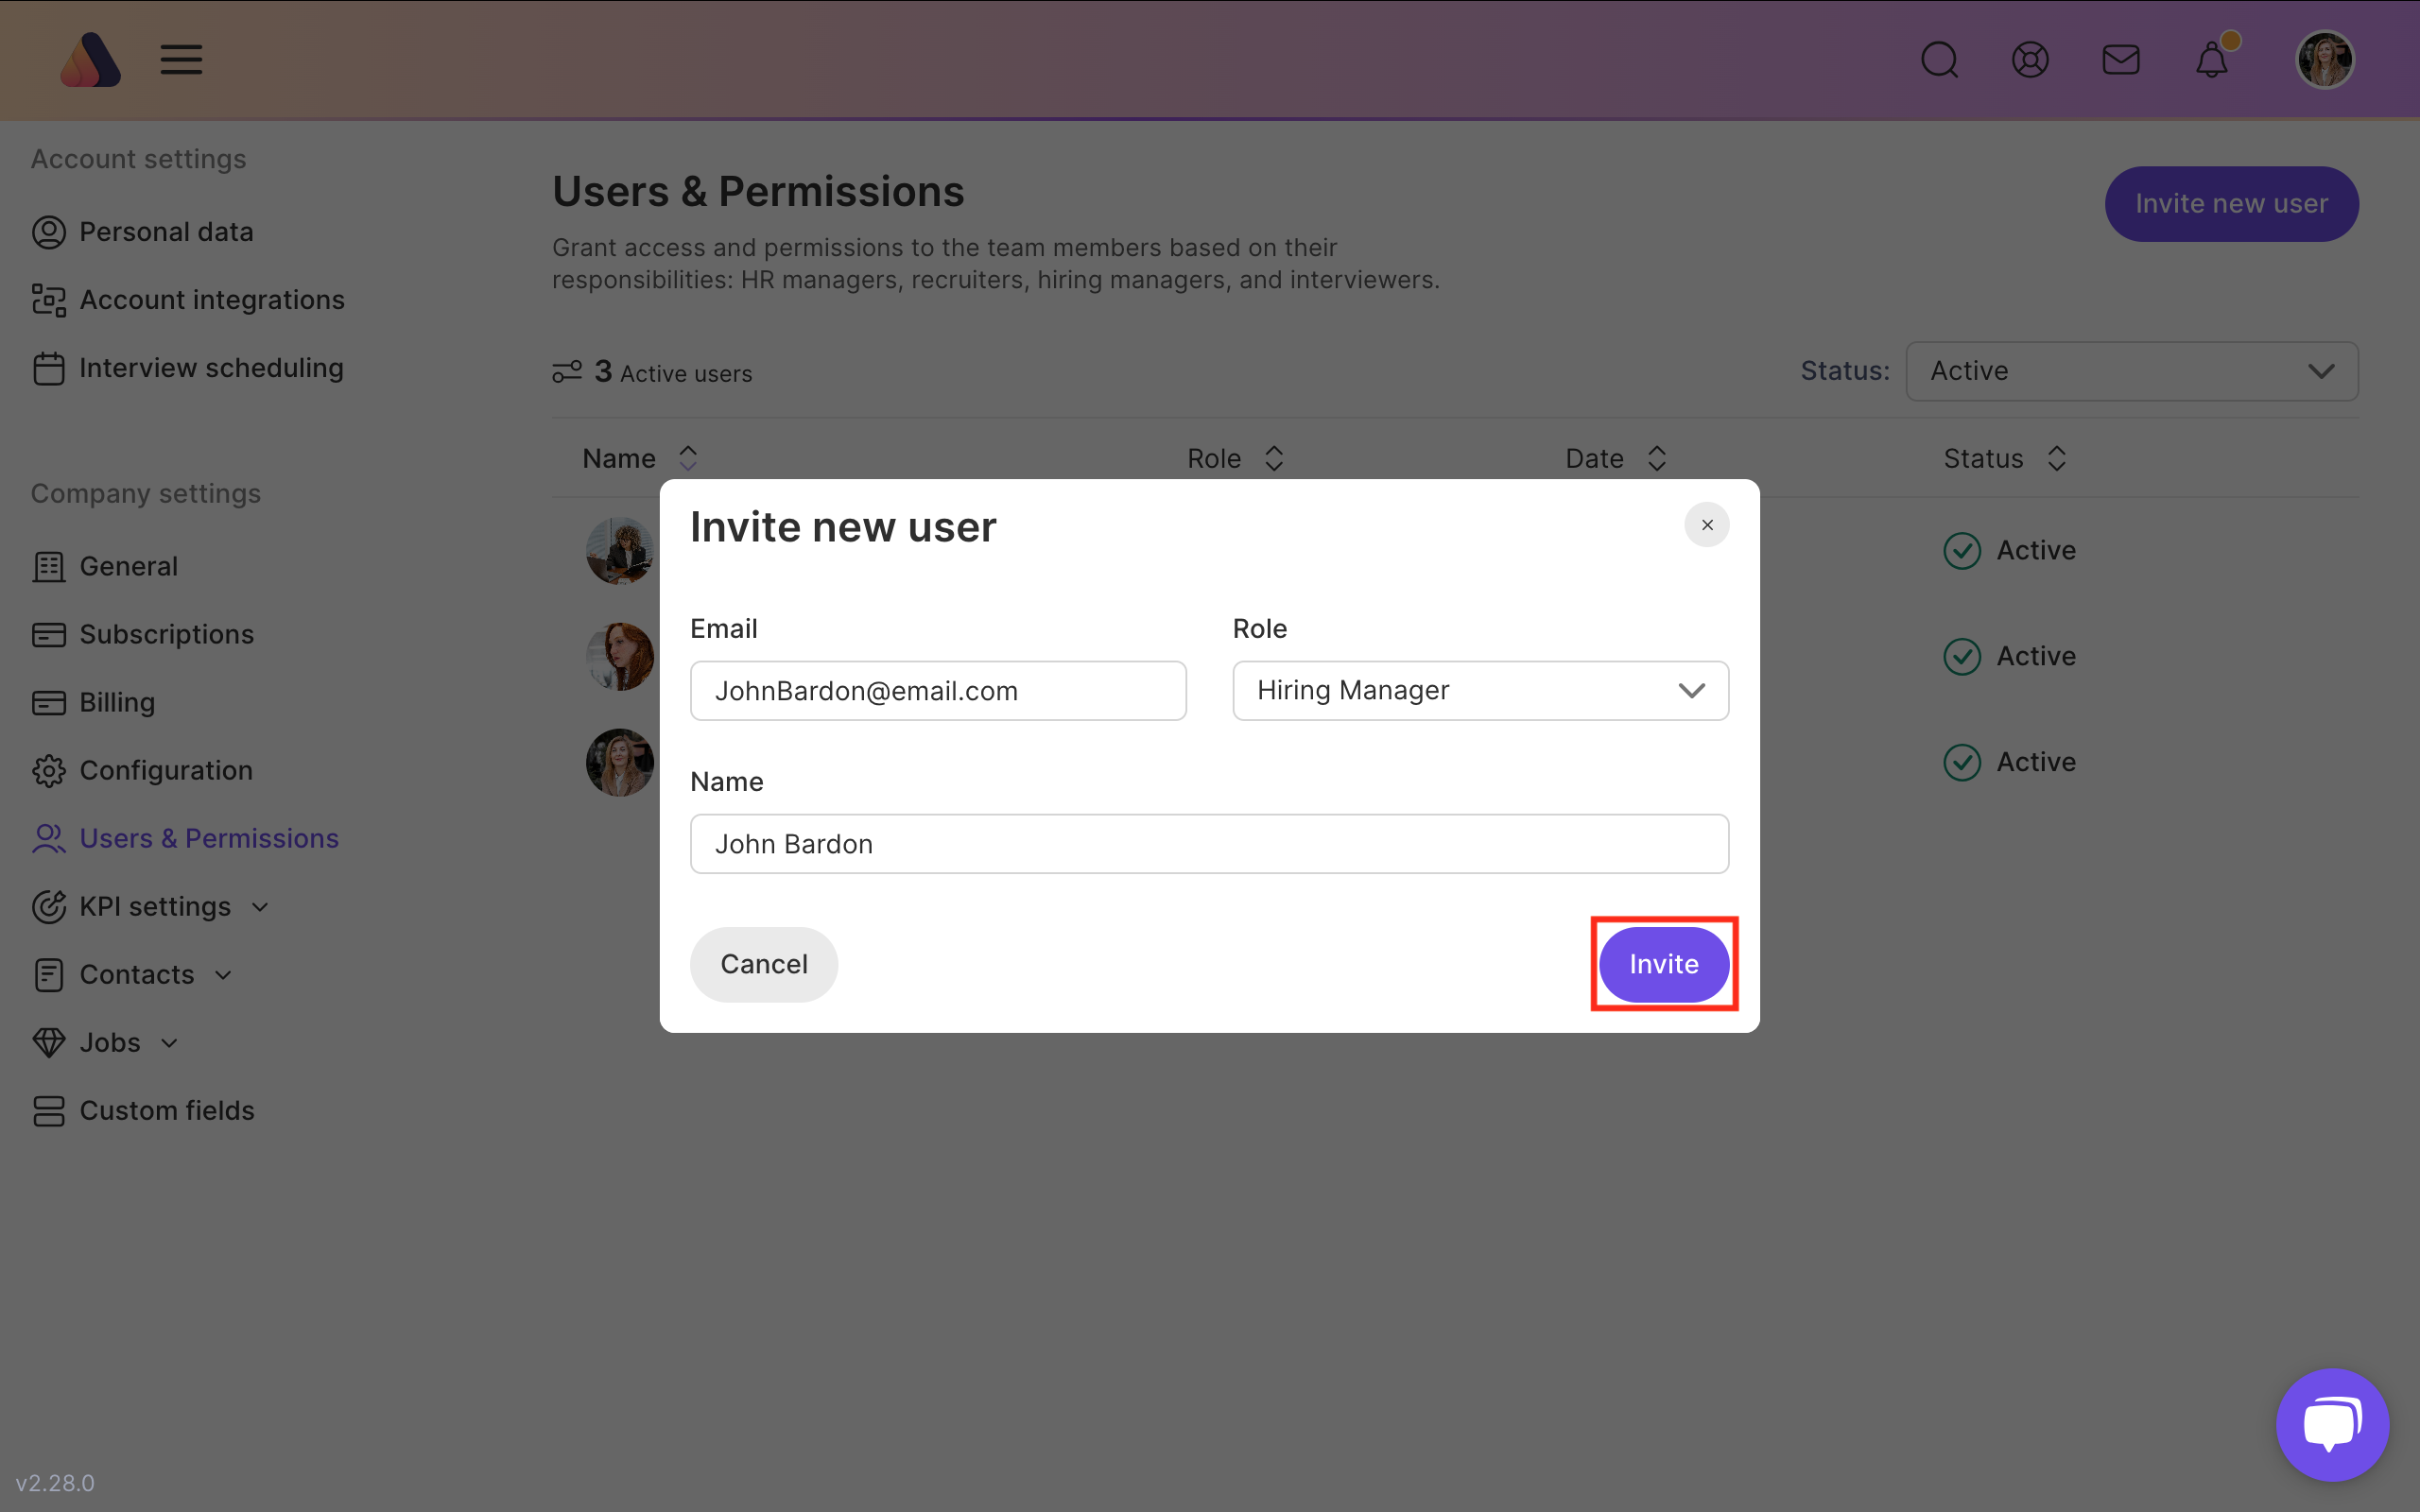This screenshot has height=1512, width=2420.
Task: Click the Invite new user header button
Action: [2231, 203]
